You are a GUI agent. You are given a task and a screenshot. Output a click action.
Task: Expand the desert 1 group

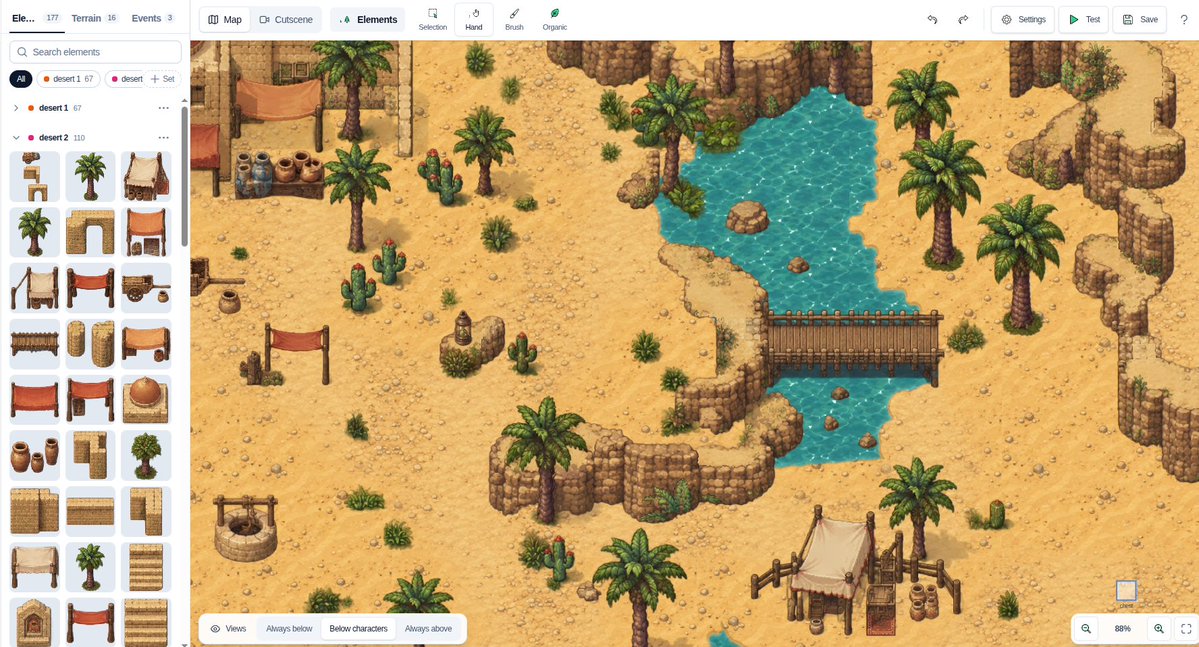click(x=16, y=108)
